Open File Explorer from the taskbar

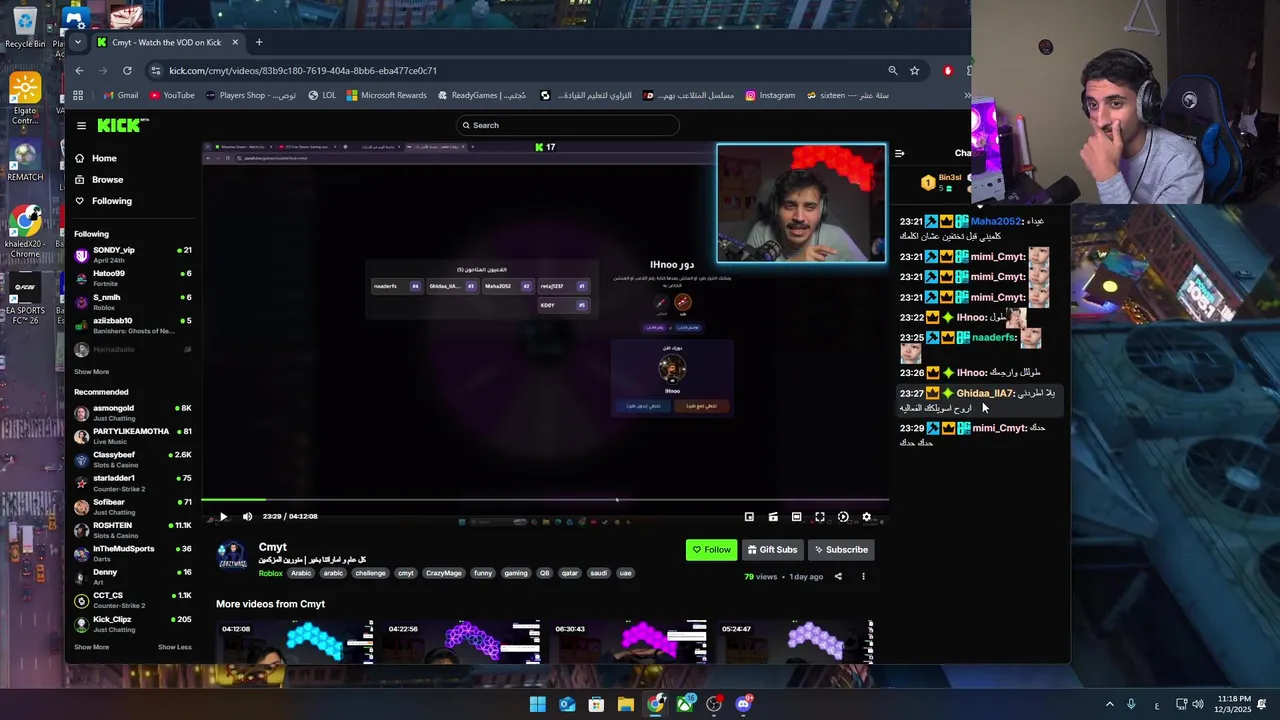[626, 704]
